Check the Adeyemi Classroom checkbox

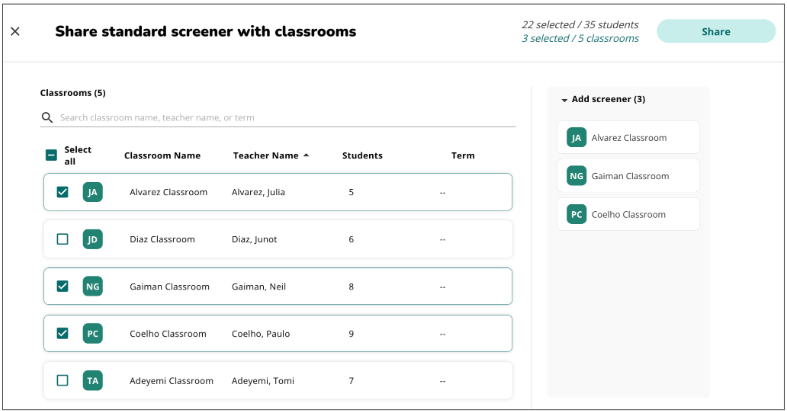[x=62, y=381]
